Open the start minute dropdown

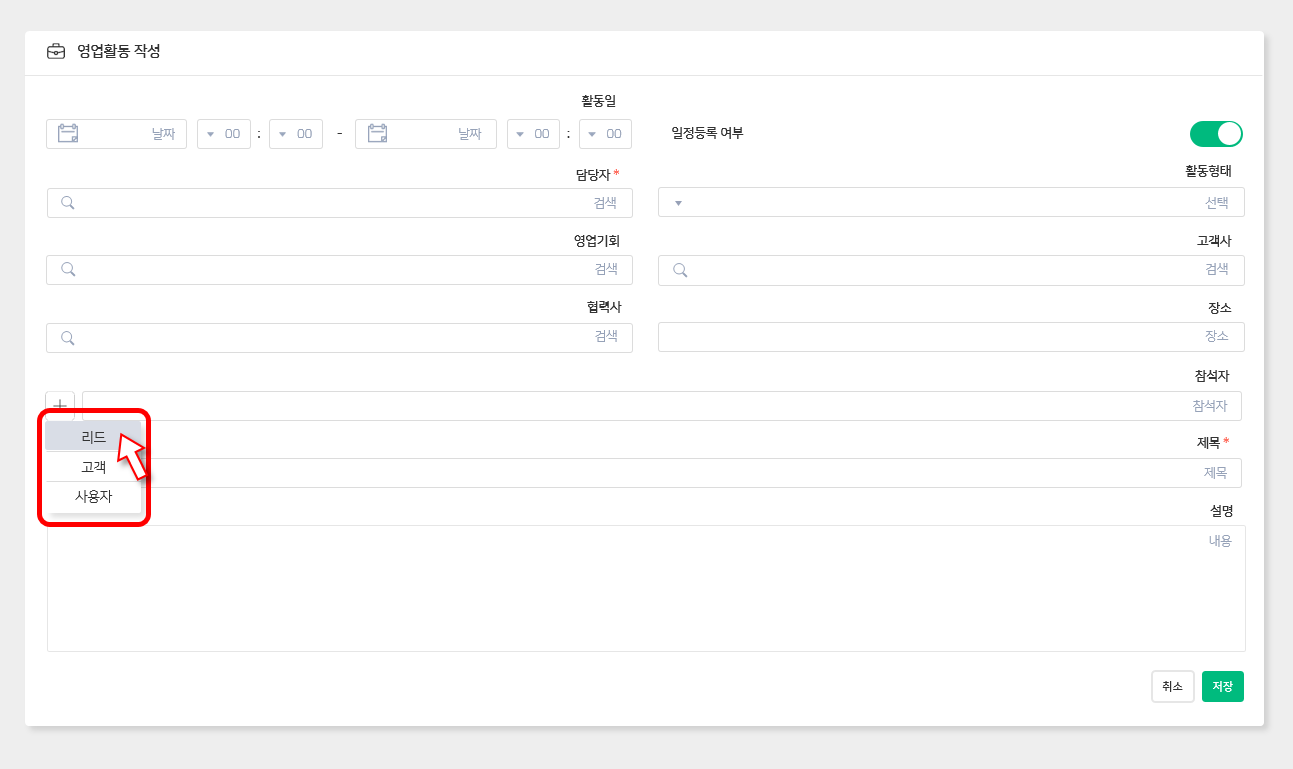tap(295, 134)
